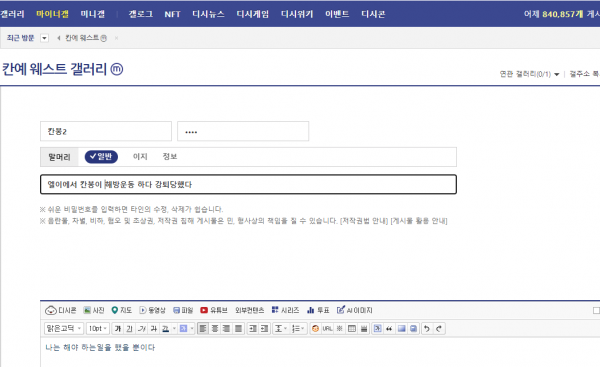600x367 pixels.
Task: Add a poll with 투표
Action: pos(318,310)
